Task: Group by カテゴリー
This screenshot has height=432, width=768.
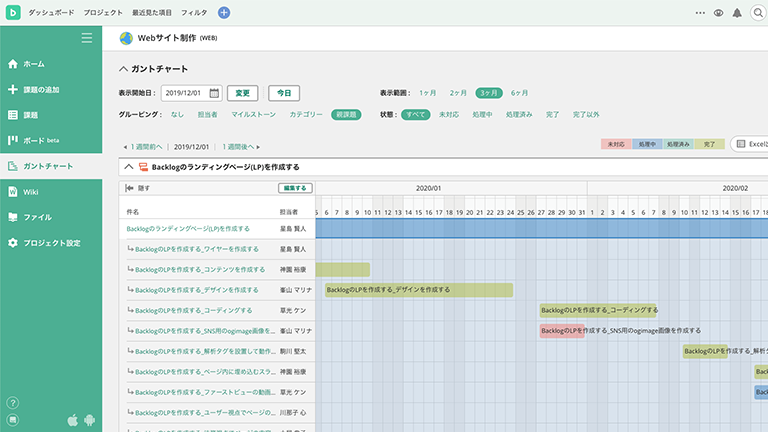Action: pos(306,115)
